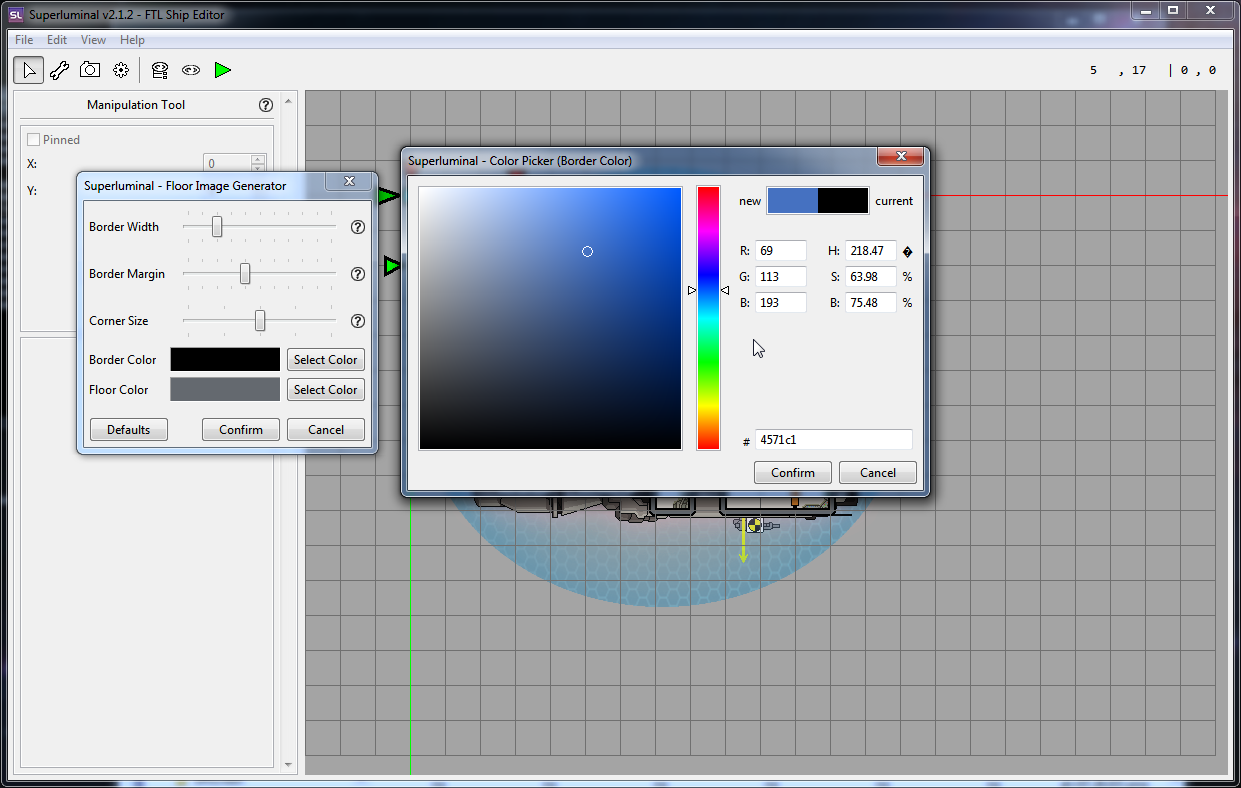Click the G value field
Screen dimensions: 1241x788
(x=781, y=277)
